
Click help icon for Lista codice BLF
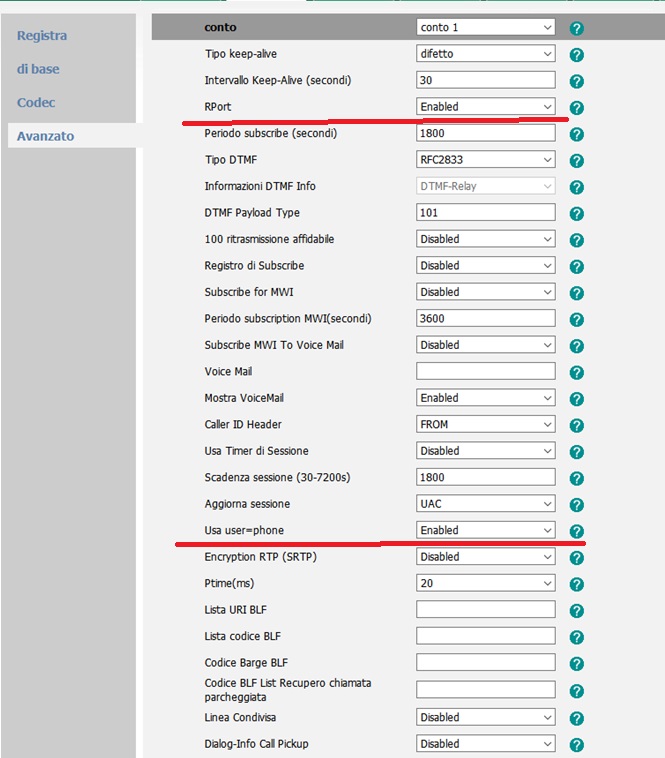pos(576,637)
